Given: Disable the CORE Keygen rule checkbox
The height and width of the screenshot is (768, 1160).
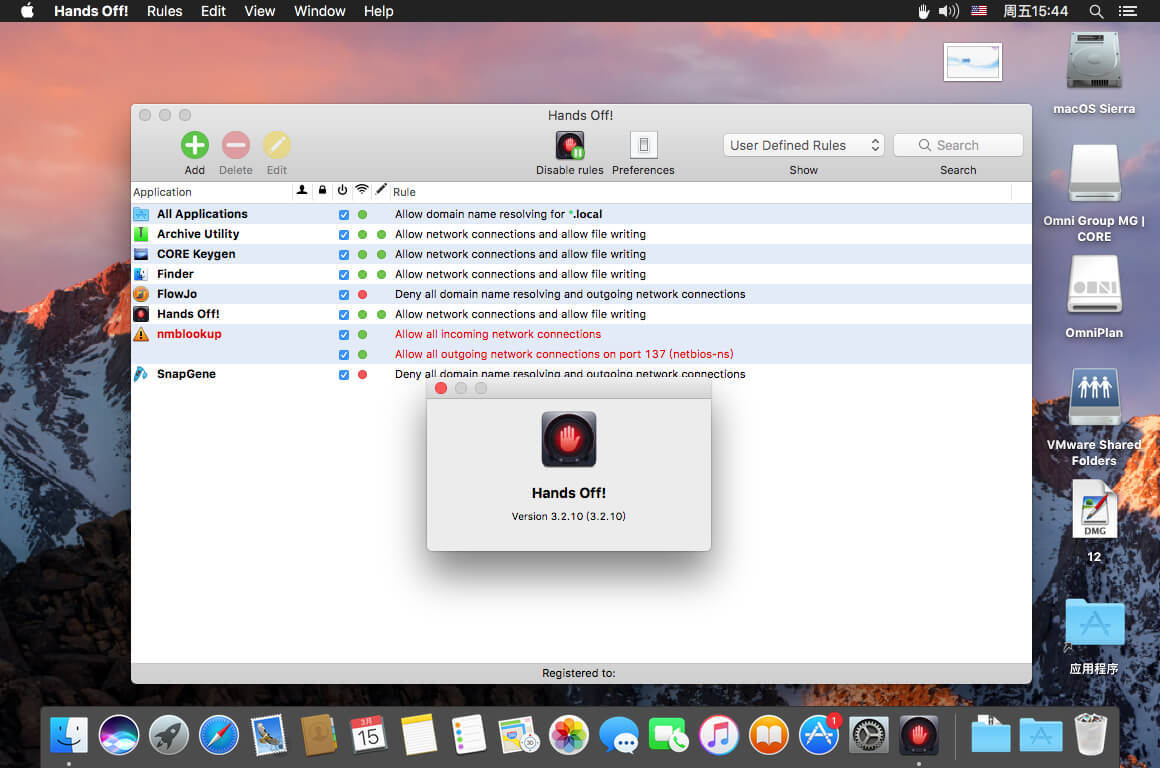Looking at the screenshot, I should (344, 254).
